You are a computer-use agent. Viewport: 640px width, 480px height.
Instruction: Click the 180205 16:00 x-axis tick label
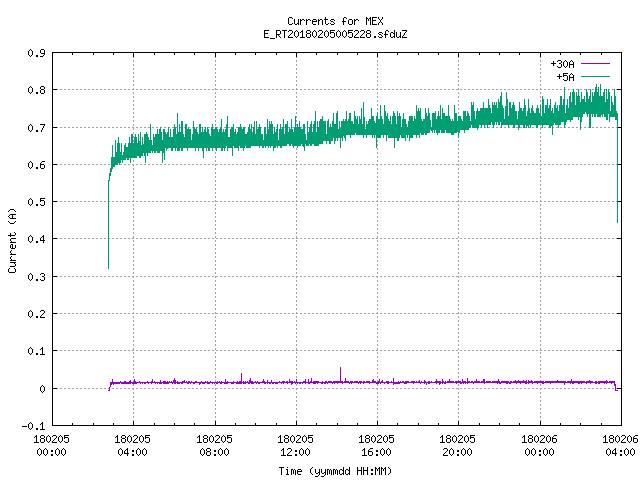click(376, 446)
